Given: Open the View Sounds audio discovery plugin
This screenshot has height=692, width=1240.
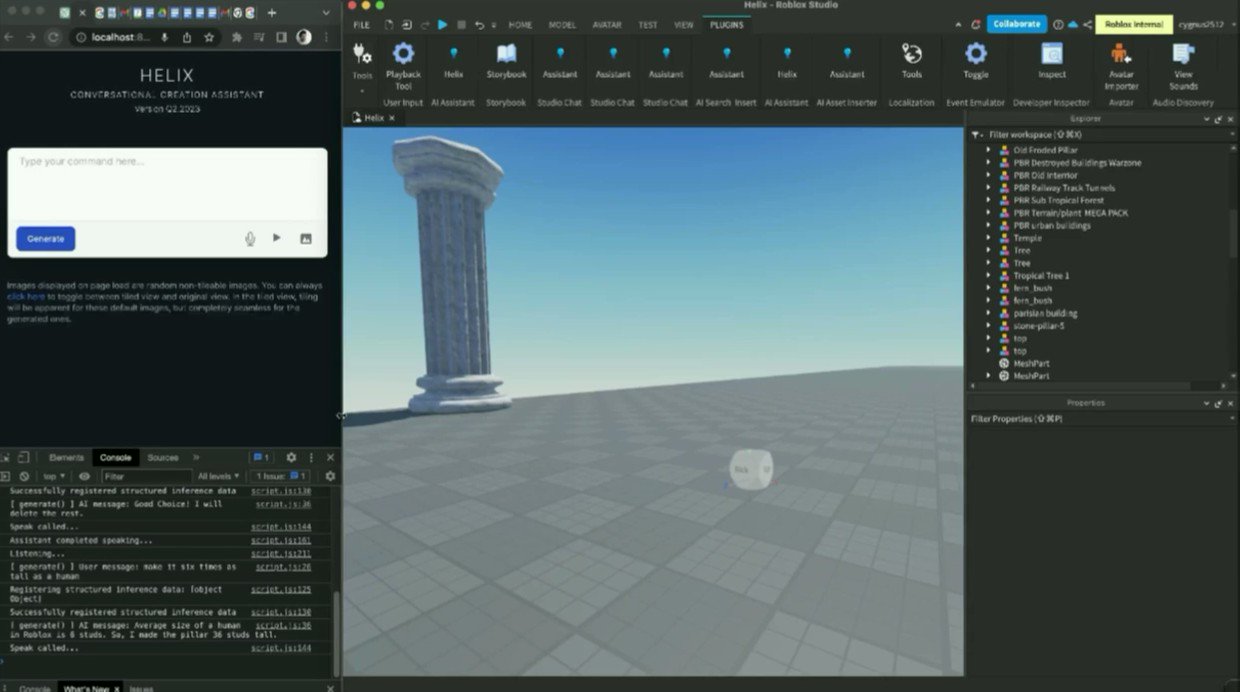Looking at the screenshot, I should pyautogui.click(x=1183, y=66).
